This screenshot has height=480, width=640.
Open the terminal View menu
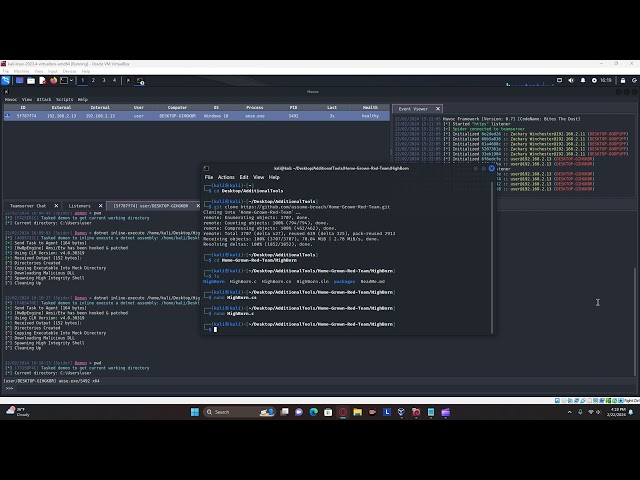(258, 177)
